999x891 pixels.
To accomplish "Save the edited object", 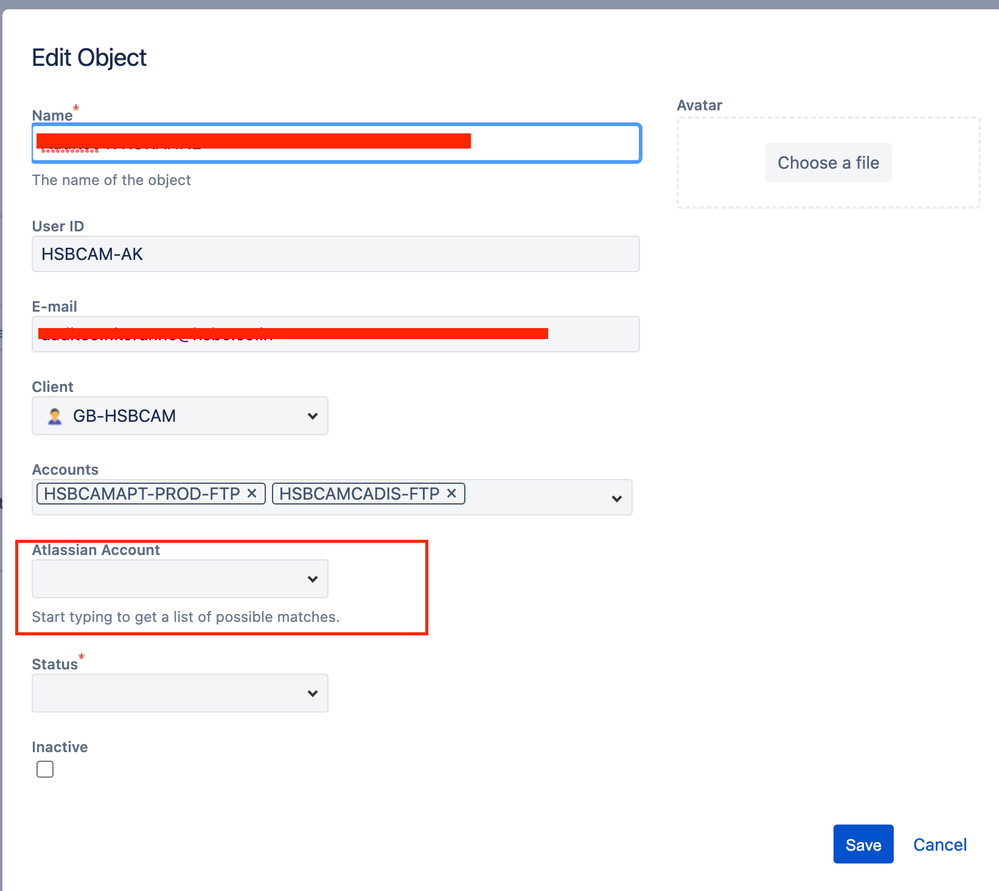I will click(863, 844).
